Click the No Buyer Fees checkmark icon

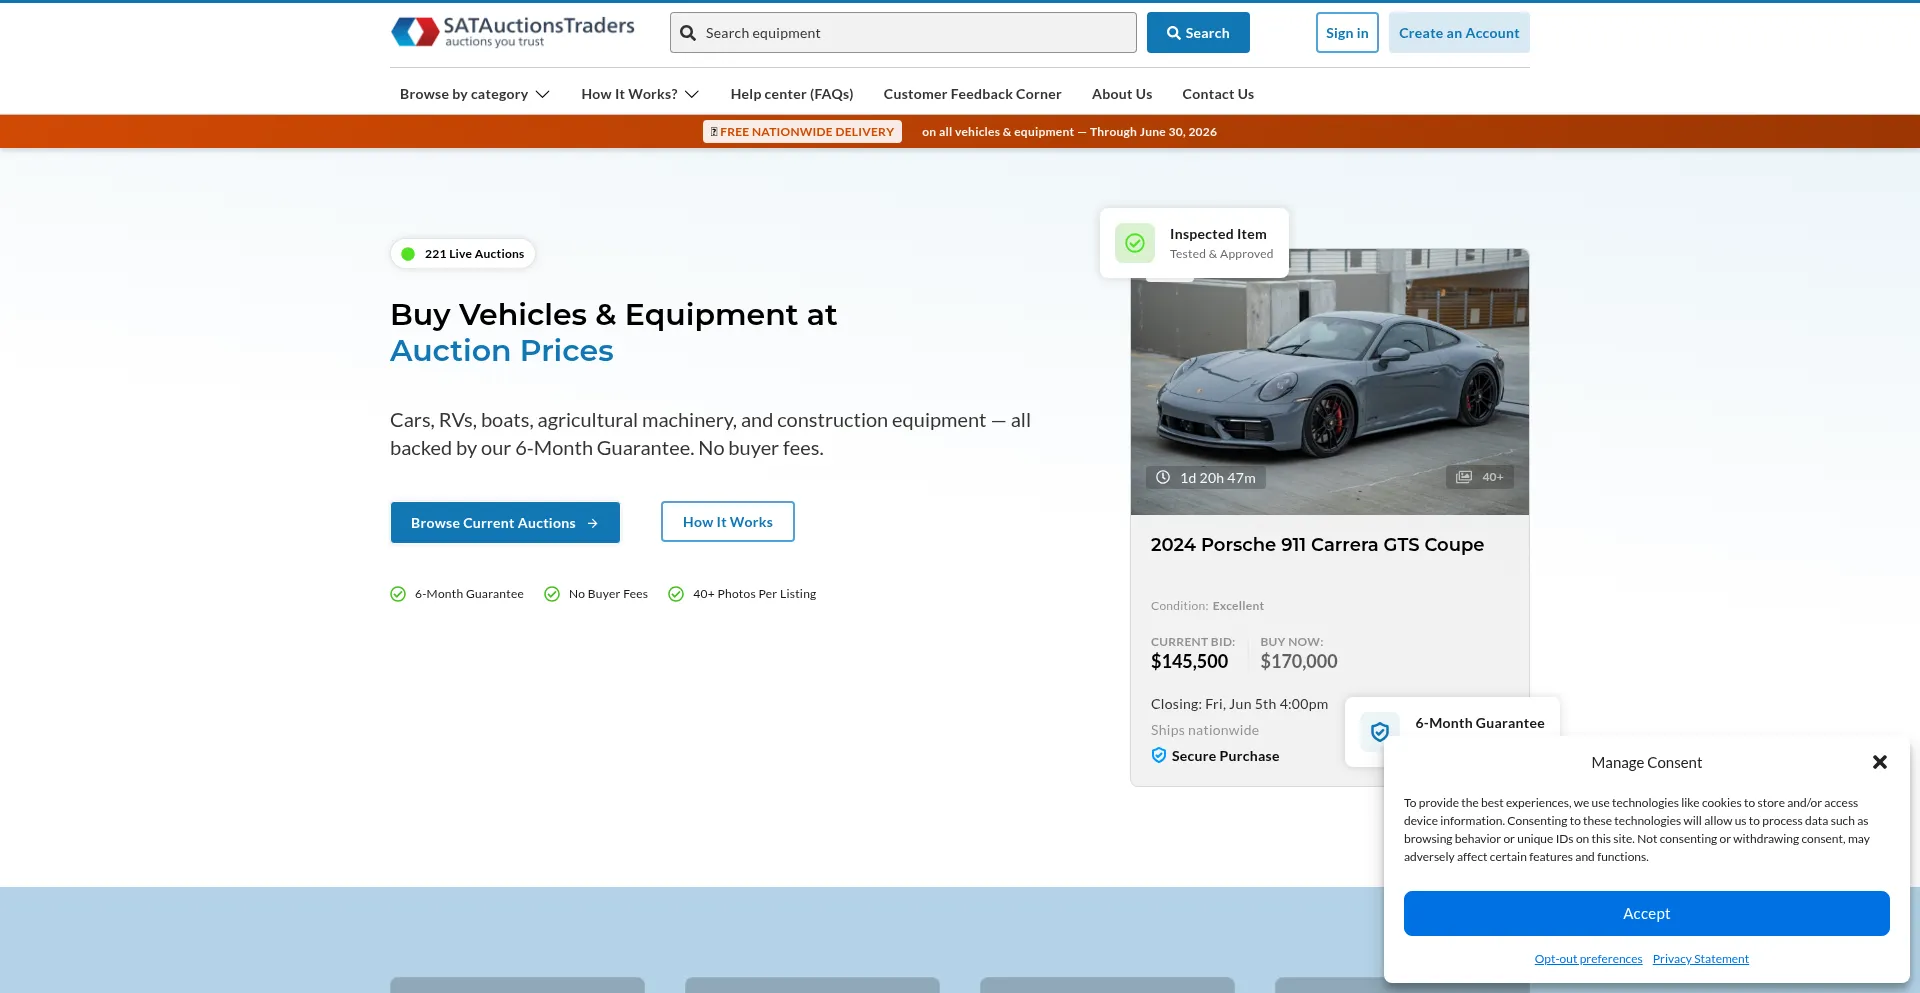pyautogui.click(x=552, y=594)
